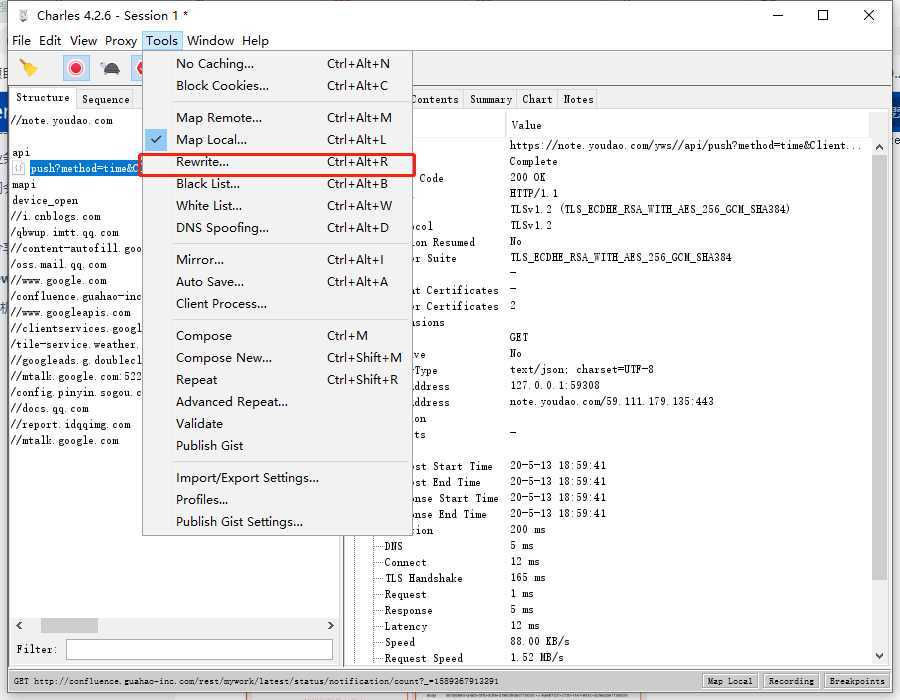Open Map Remote... settings
Viewport: 900px width, 700px height.
[x=277, y=118]
